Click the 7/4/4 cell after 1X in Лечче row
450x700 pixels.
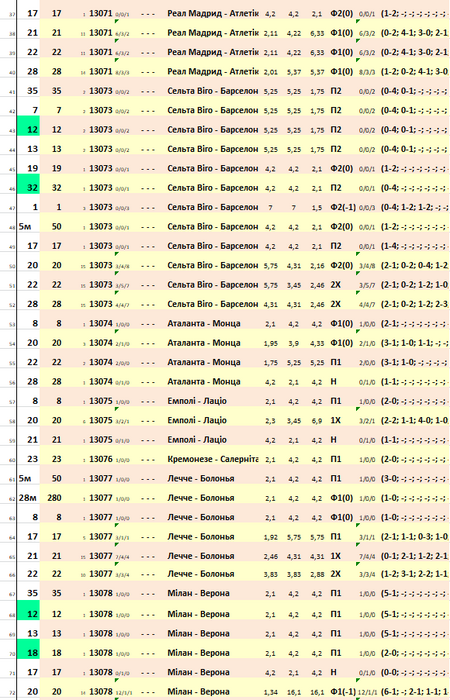pyautogui.click(x=367, y=557)
